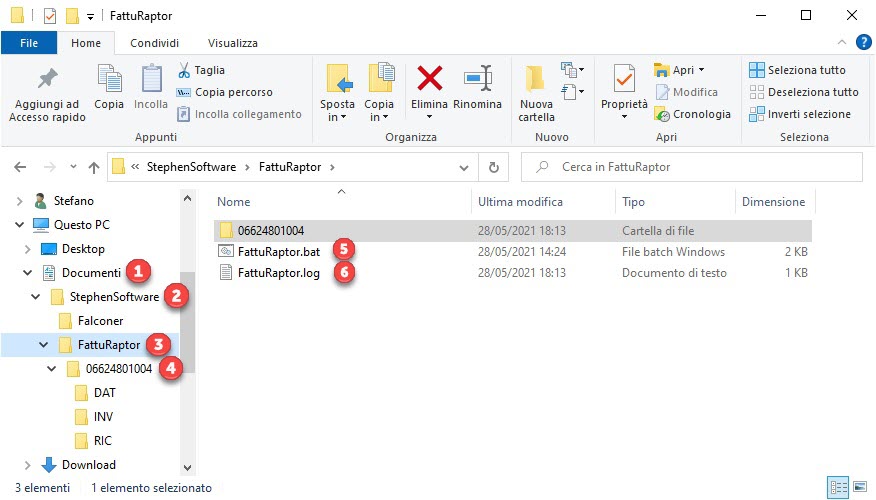Click the Copia clipboard icon
This screenshot has height=500, width=876.
tap(109, 87)
